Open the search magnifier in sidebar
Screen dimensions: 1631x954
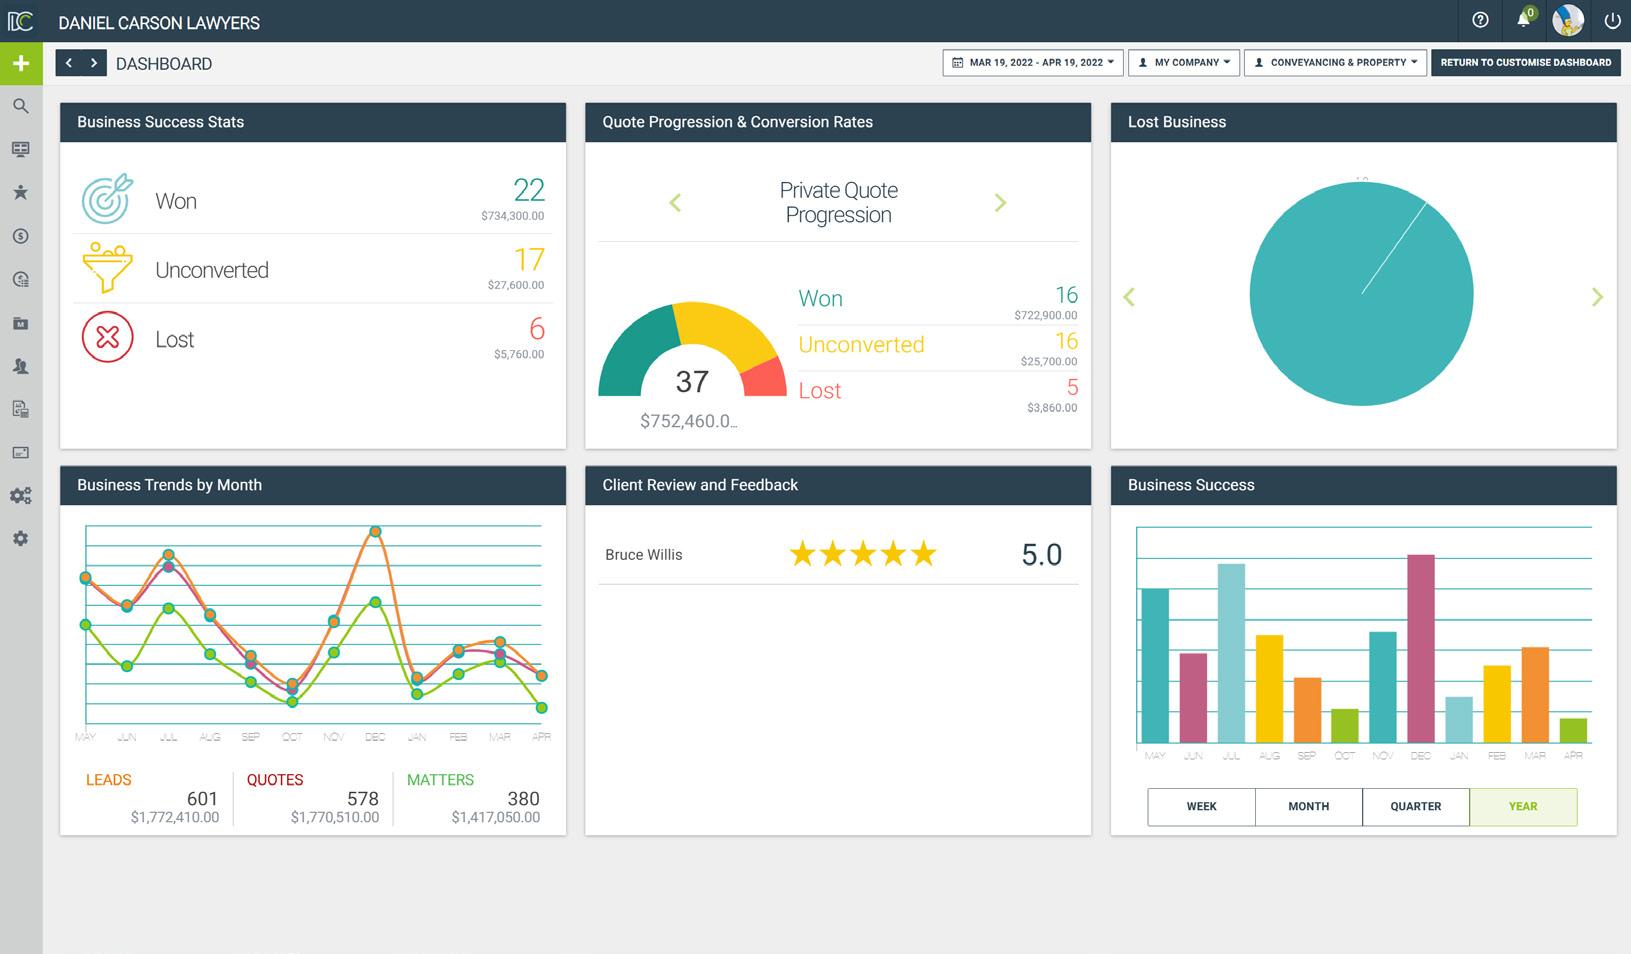(x=21, y=106)
